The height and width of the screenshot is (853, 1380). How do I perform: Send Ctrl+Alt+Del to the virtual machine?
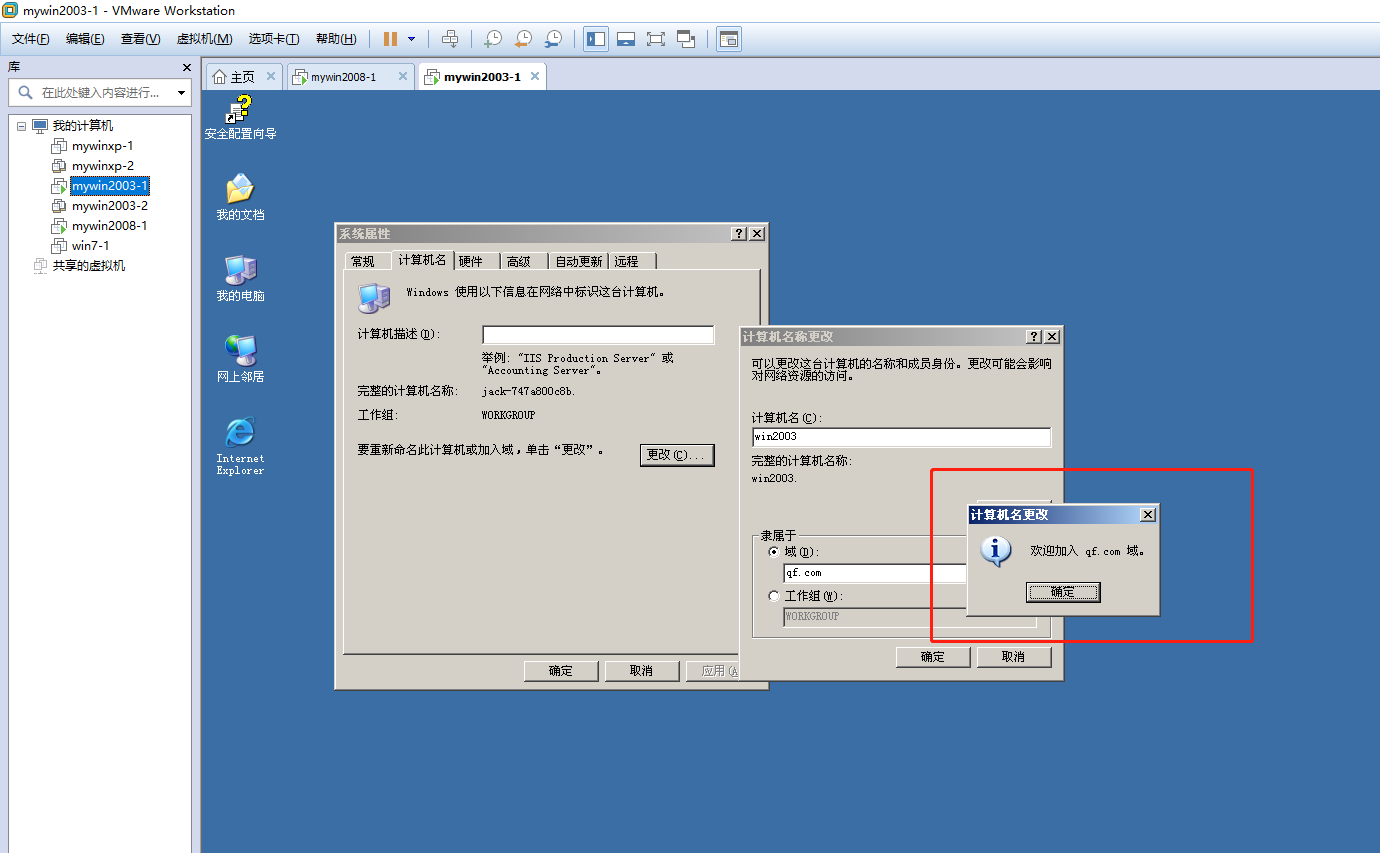[x=451, y=39]
